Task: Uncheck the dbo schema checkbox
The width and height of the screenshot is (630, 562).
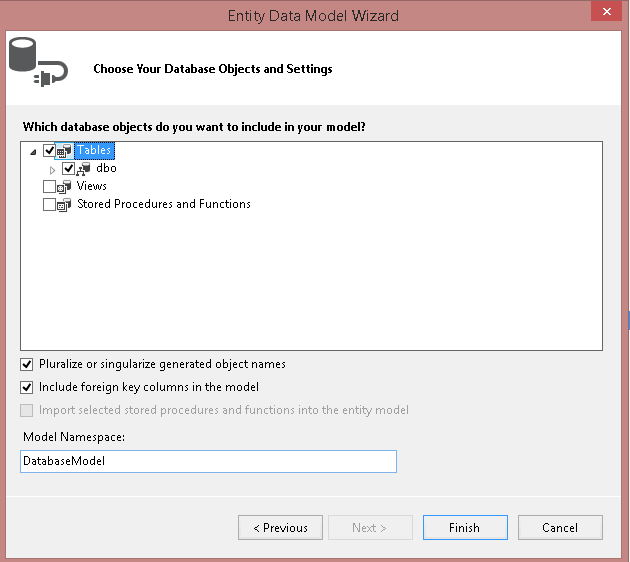Action: [68, 169]
